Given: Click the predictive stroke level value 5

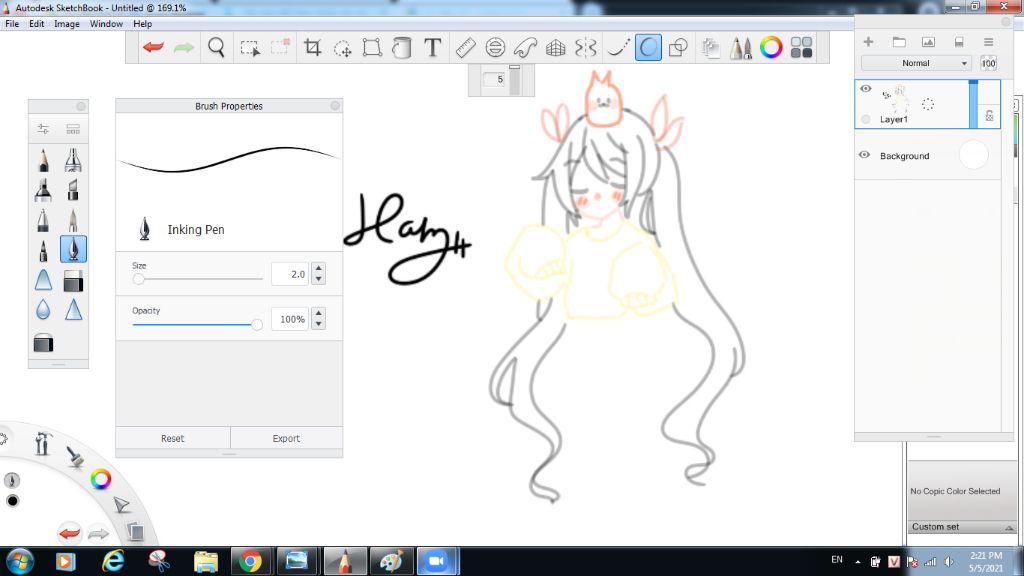Looking at the screenshot, I should coord(494,80).
